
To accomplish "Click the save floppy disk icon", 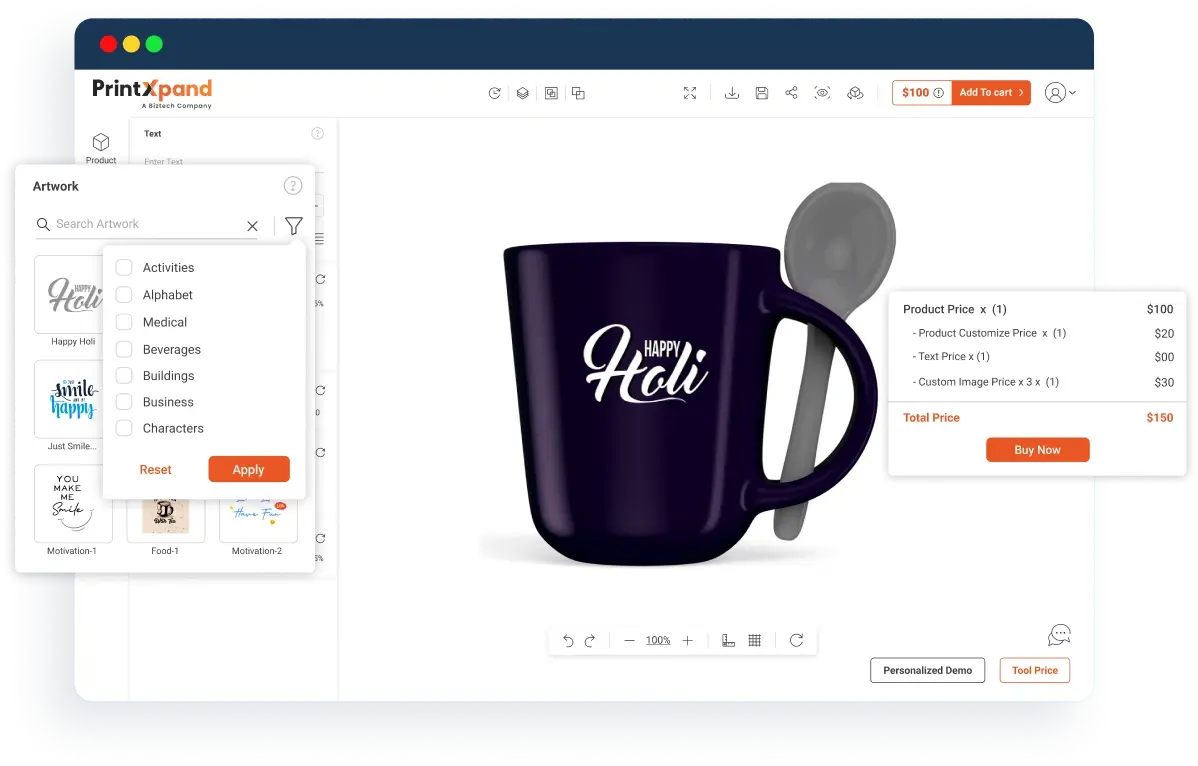I will 762,93.
